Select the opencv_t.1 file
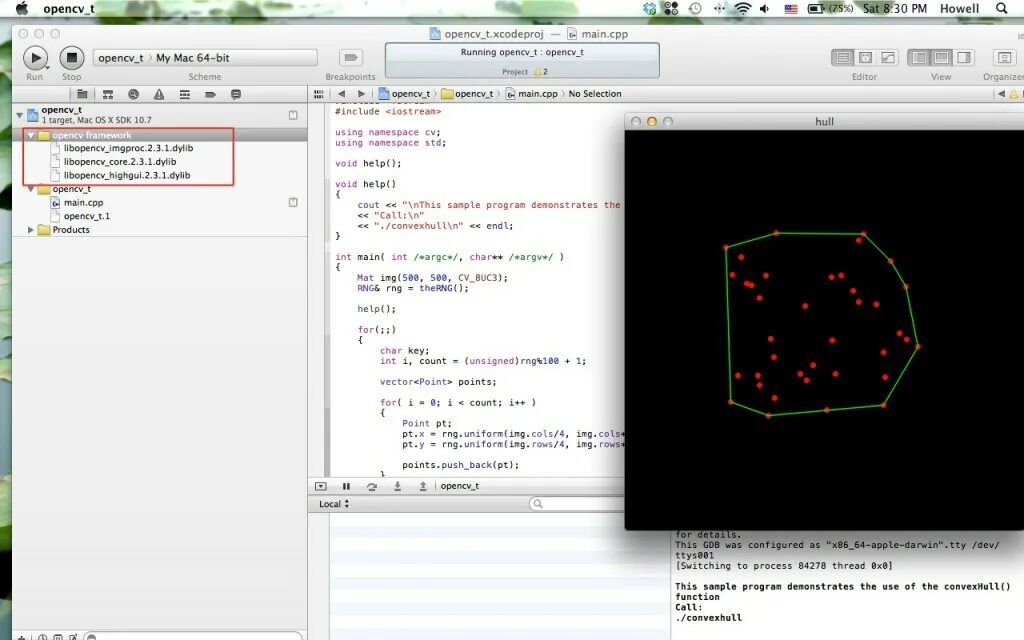Viewport: 1024px width, 640px height. click(87, 216)
